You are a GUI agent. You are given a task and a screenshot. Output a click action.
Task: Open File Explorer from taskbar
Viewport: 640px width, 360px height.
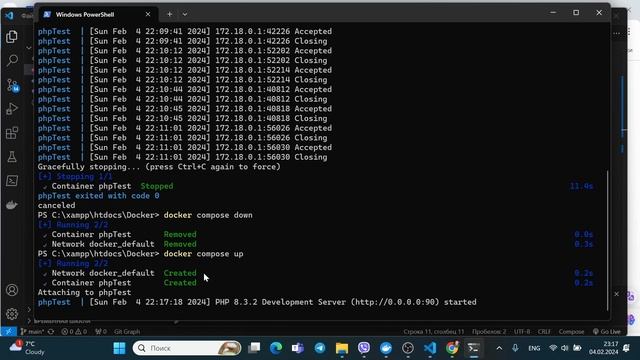point(342,348)
